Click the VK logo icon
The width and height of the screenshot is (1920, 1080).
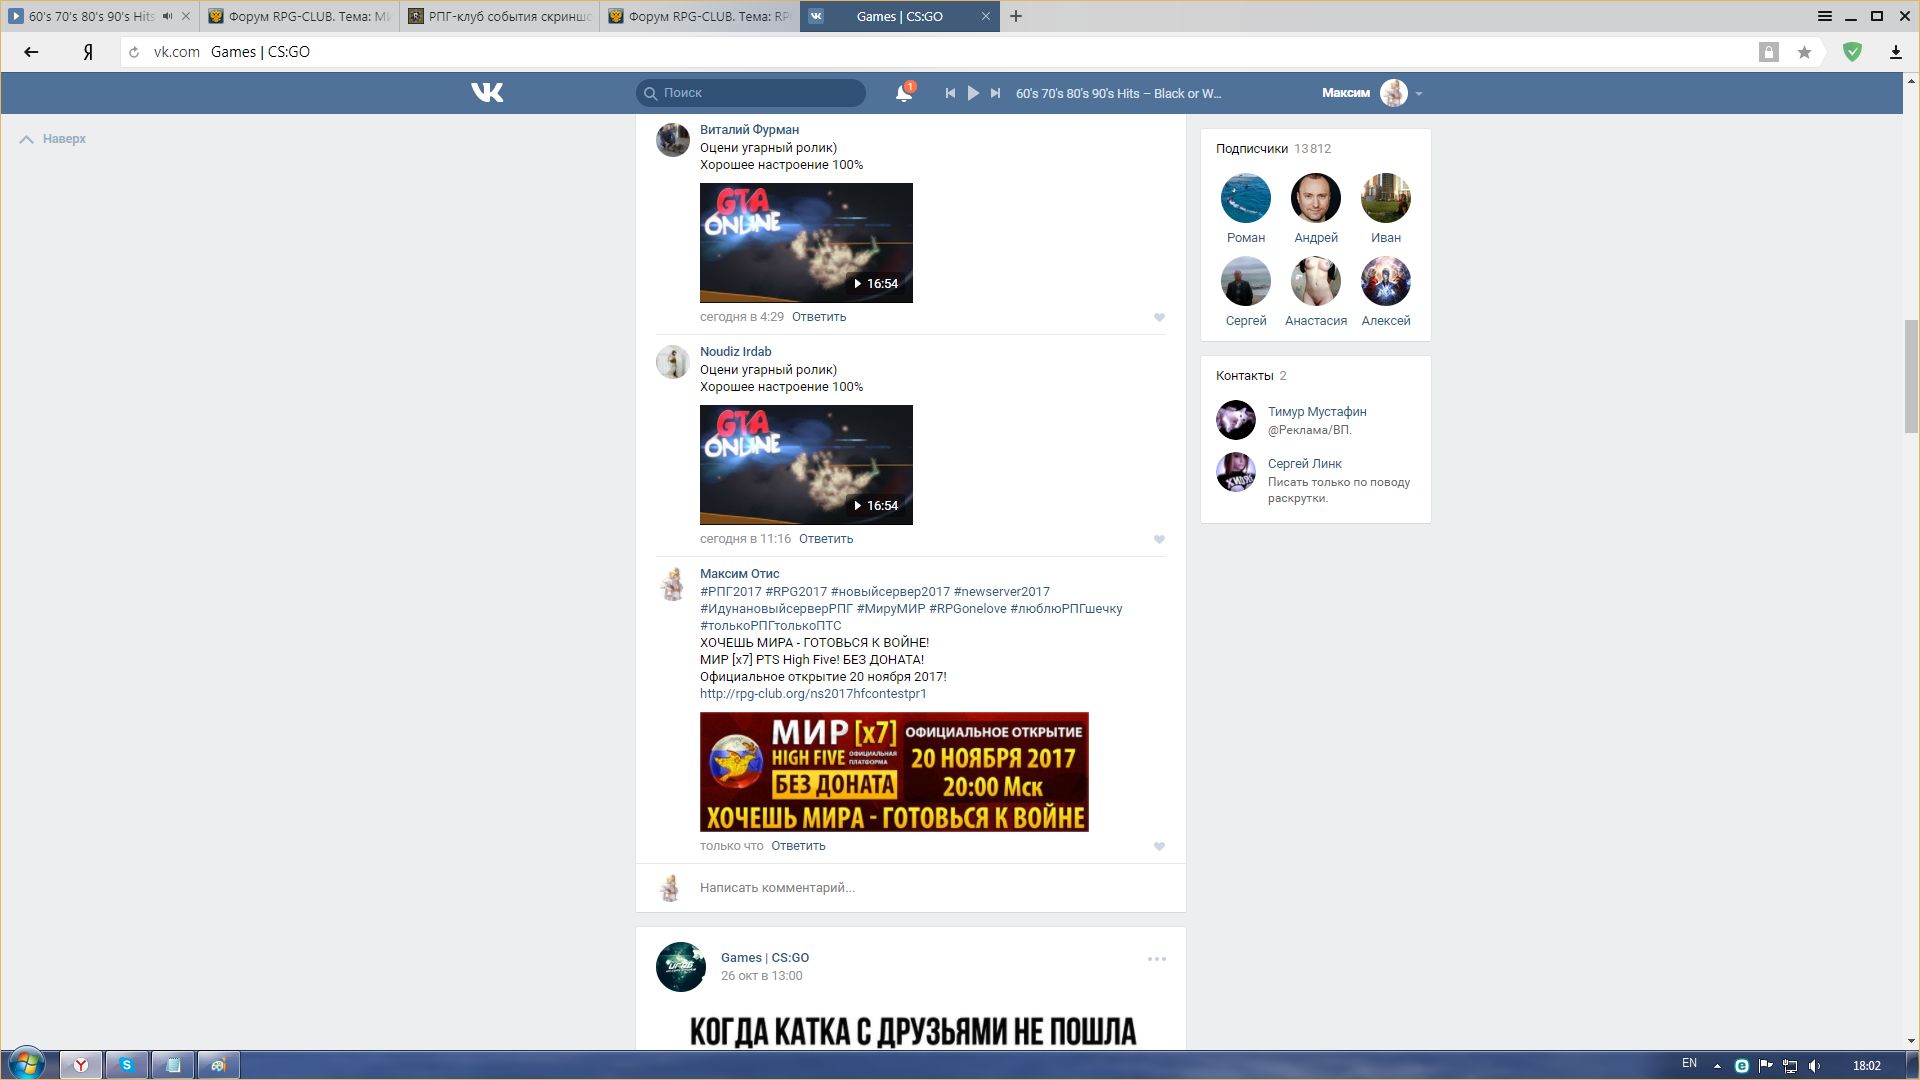click(x=487, y=93)
